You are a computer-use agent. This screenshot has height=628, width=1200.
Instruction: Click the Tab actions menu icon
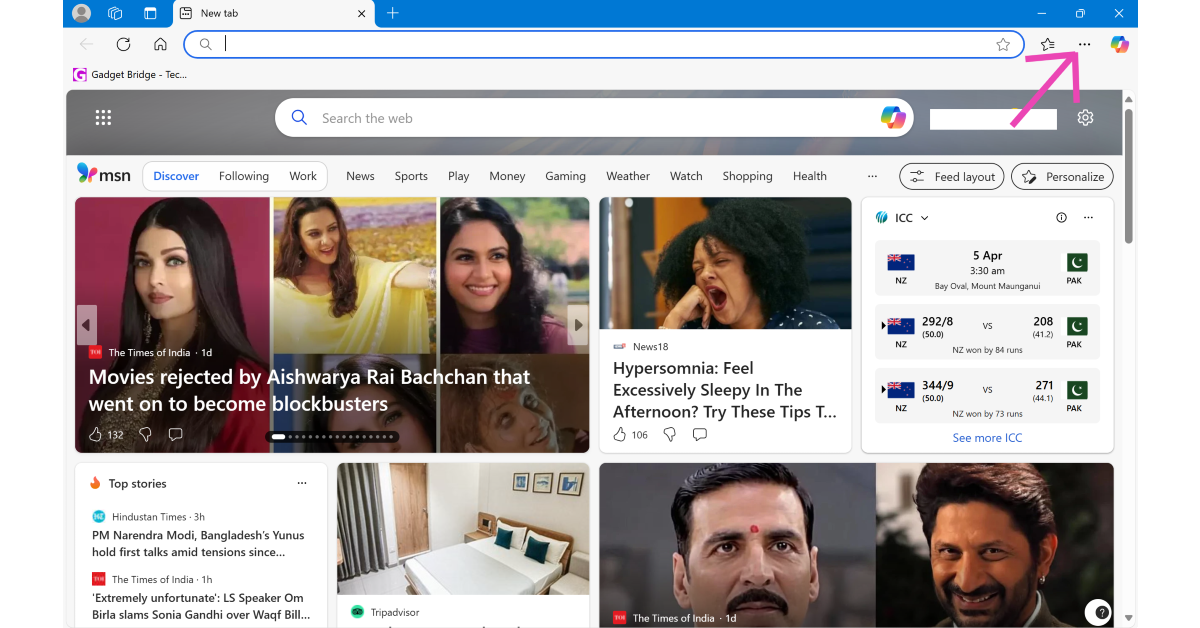150,13
